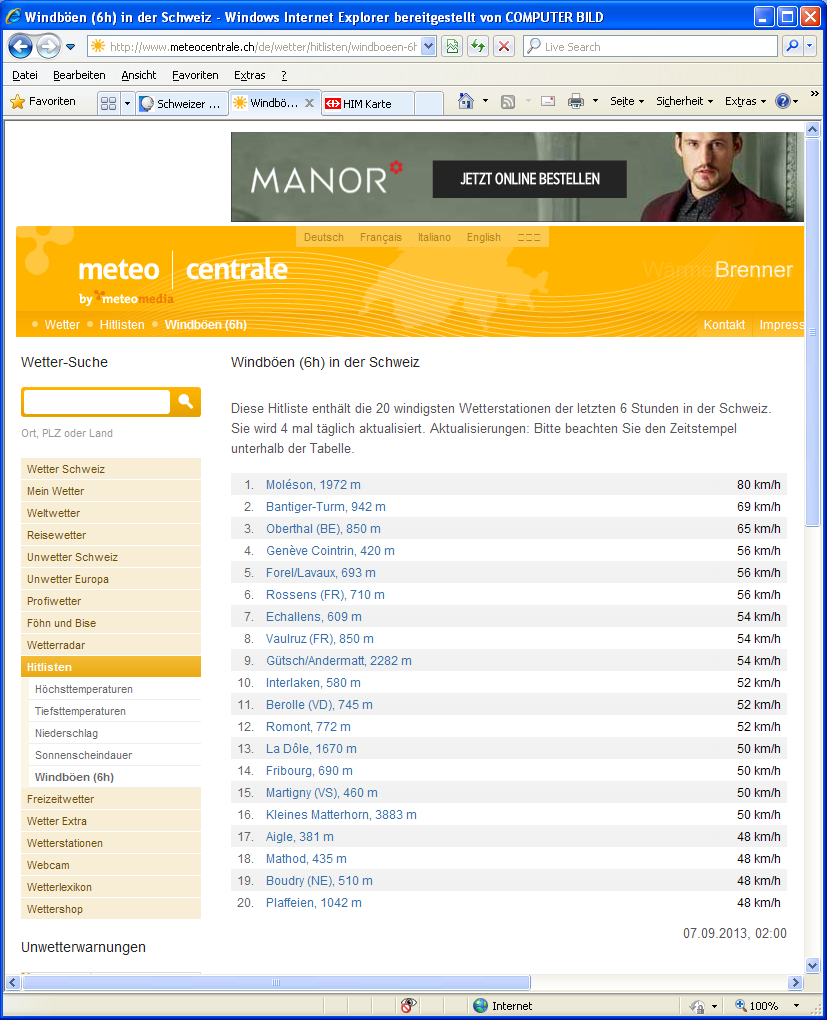Click the Quick Tabs grid icon

tap(109, 103)
